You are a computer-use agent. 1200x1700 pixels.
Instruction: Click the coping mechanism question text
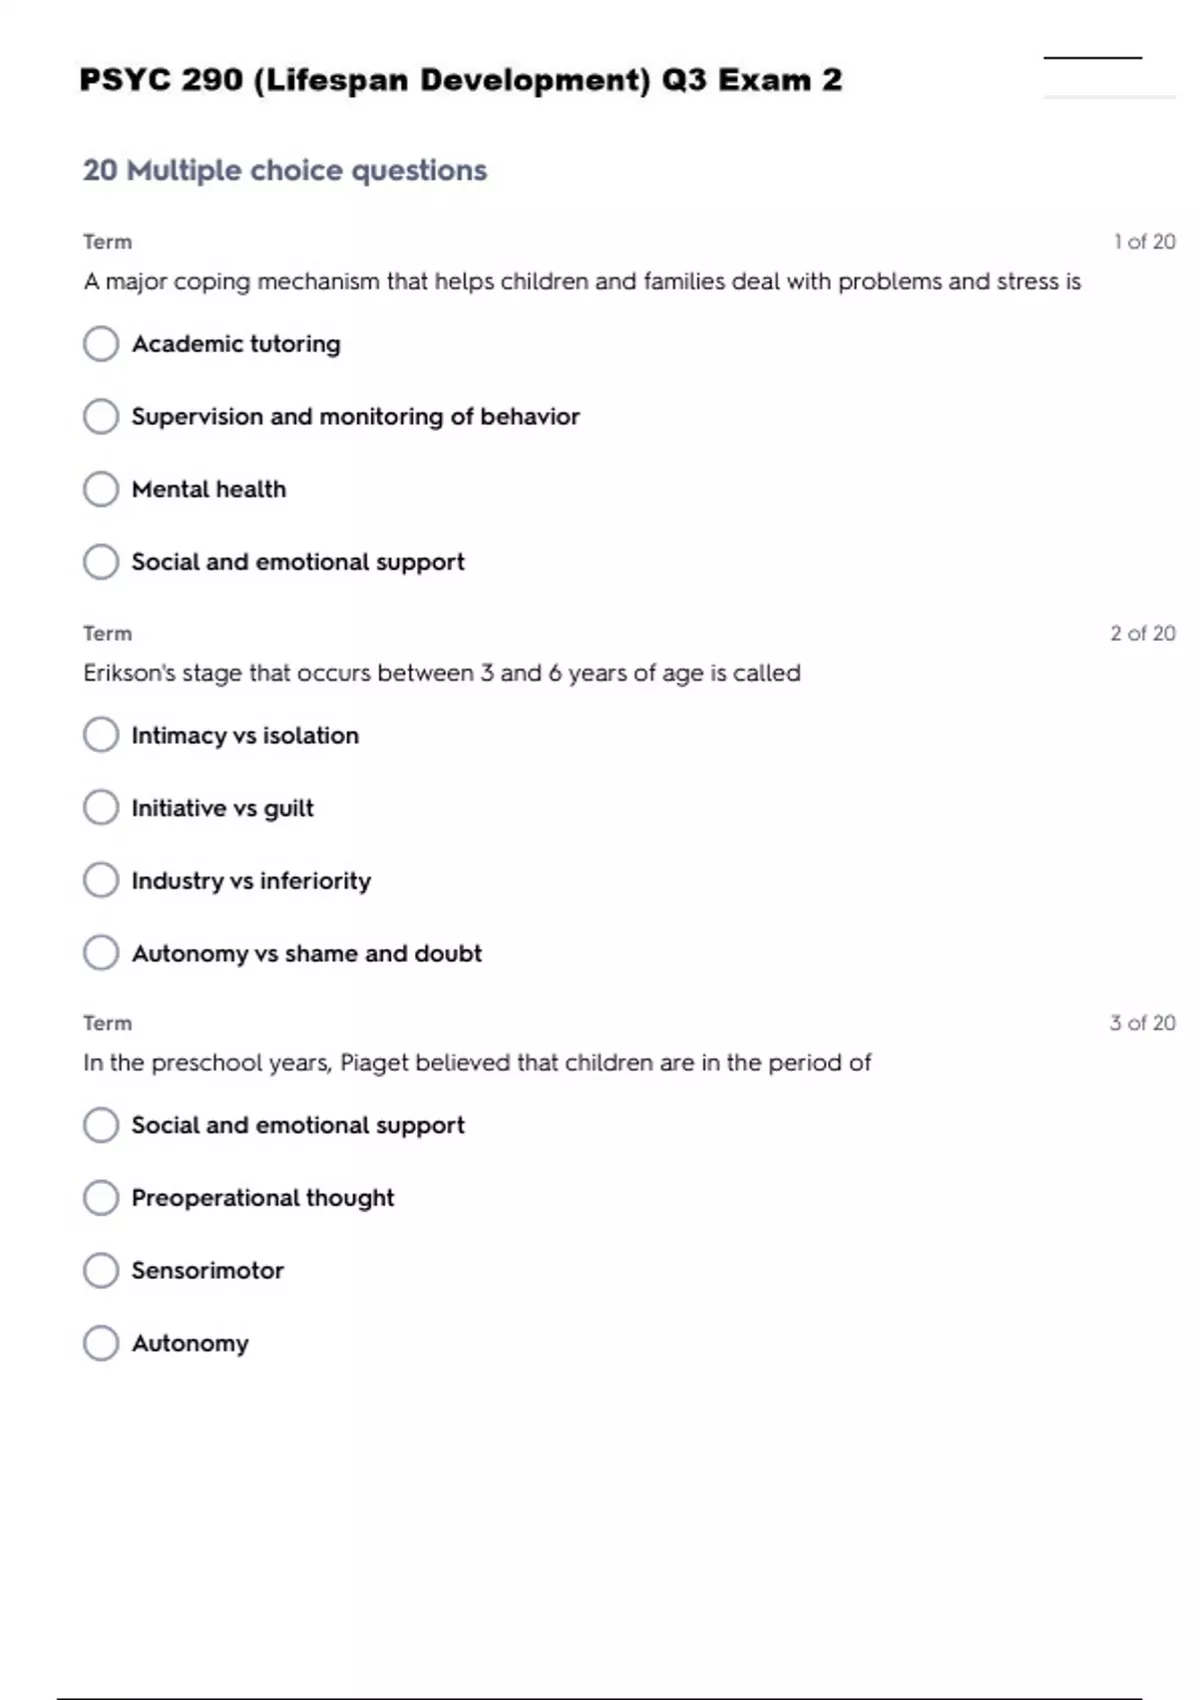pyautogui.click(x=582, y=282)
